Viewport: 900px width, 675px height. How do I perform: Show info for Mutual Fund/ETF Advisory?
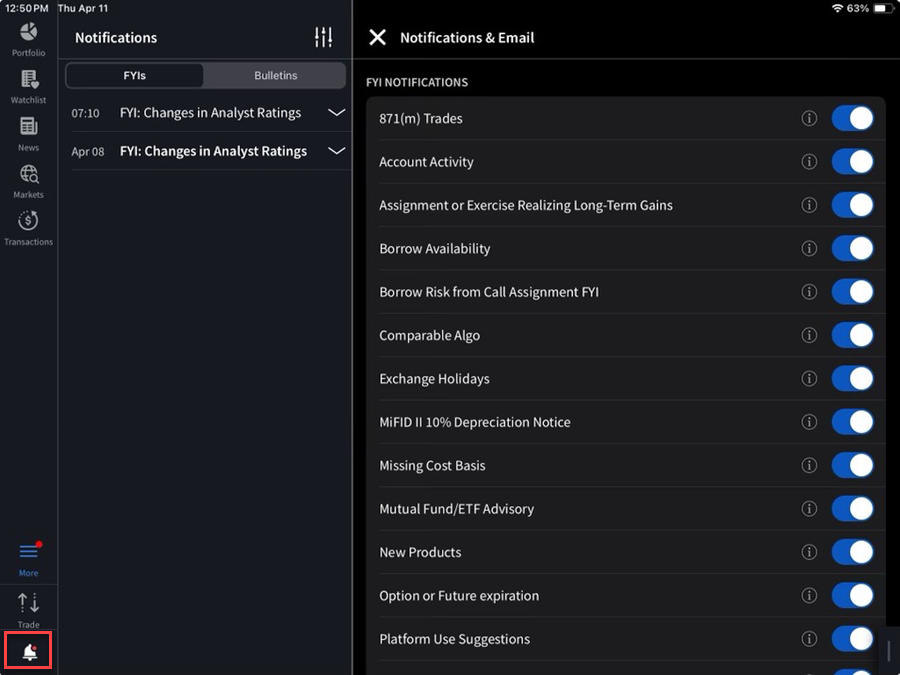click(x=809, y=509)
